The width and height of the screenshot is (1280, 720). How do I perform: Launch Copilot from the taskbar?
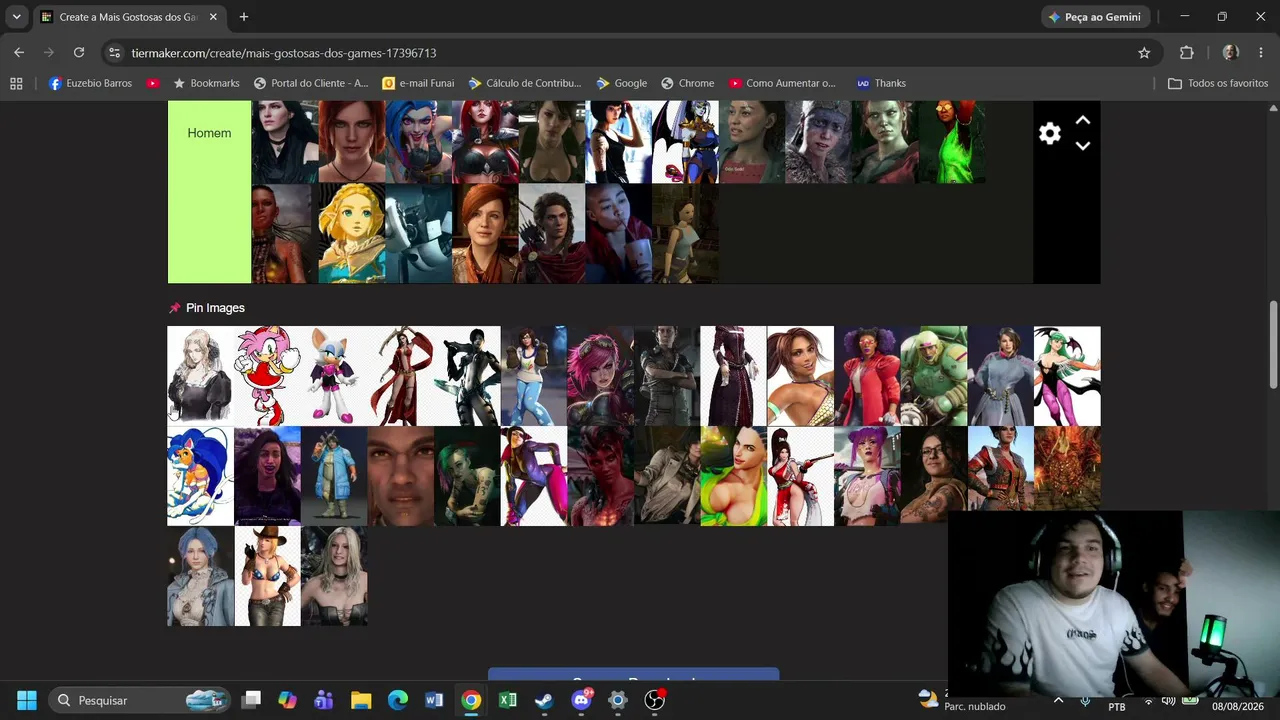click(x=288, y=700)
